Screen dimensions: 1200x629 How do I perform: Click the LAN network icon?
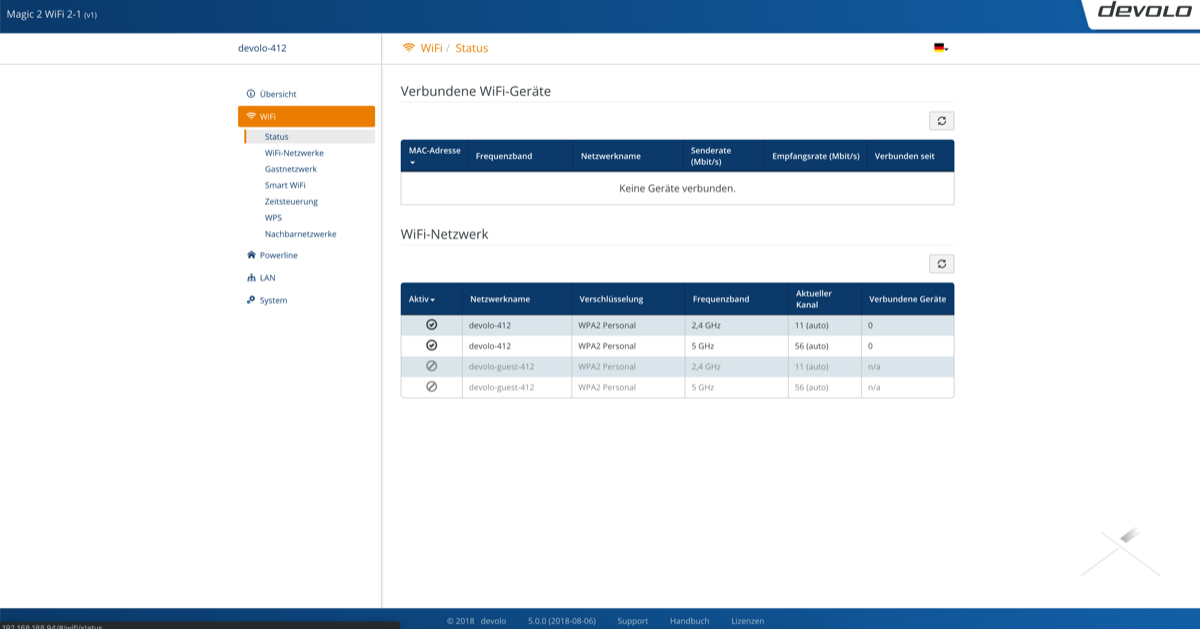coord(251,278)
